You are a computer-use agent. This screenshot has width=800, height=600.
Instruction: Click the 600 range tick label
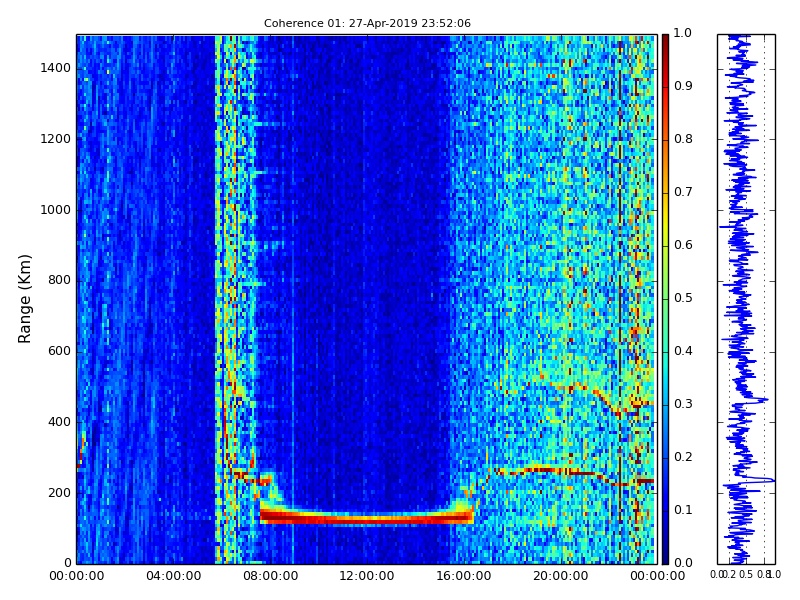(x=60, y=351)
